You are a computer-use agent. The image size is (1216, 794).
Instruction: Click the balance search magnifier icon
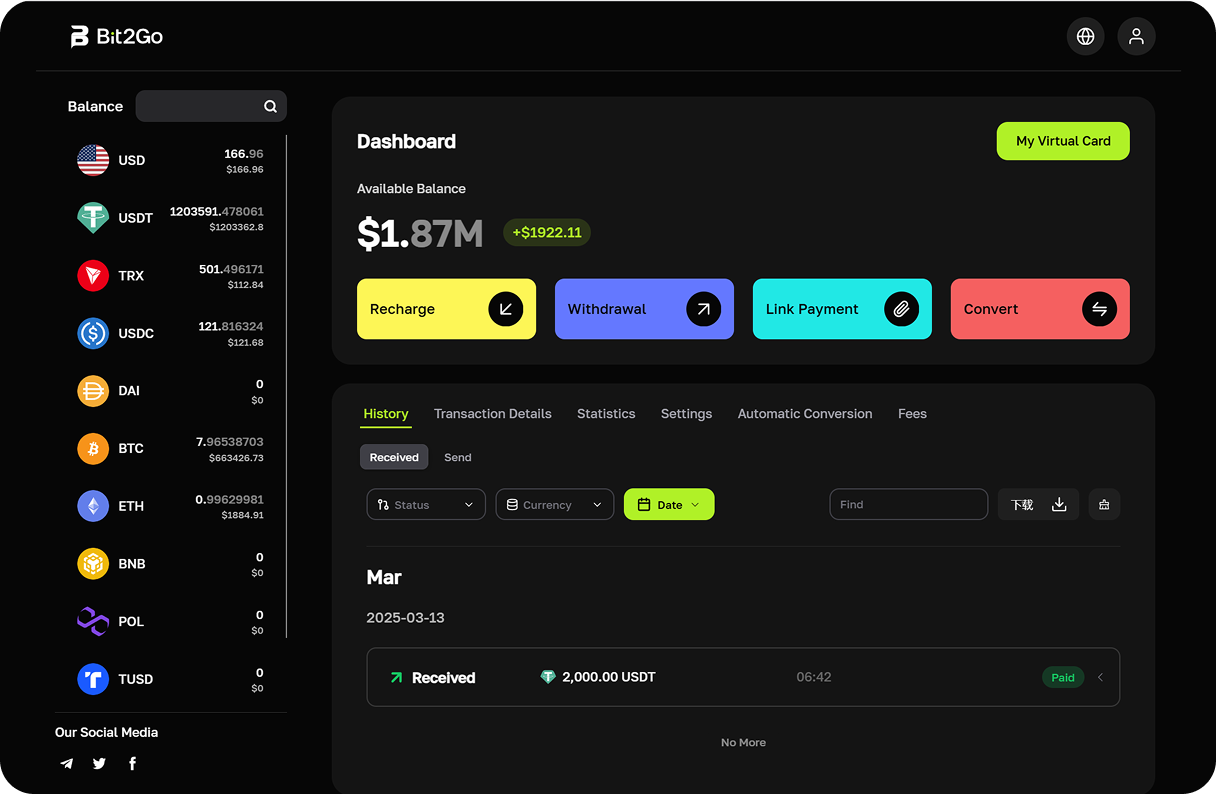pyautogui.click(x=270, y=106)
